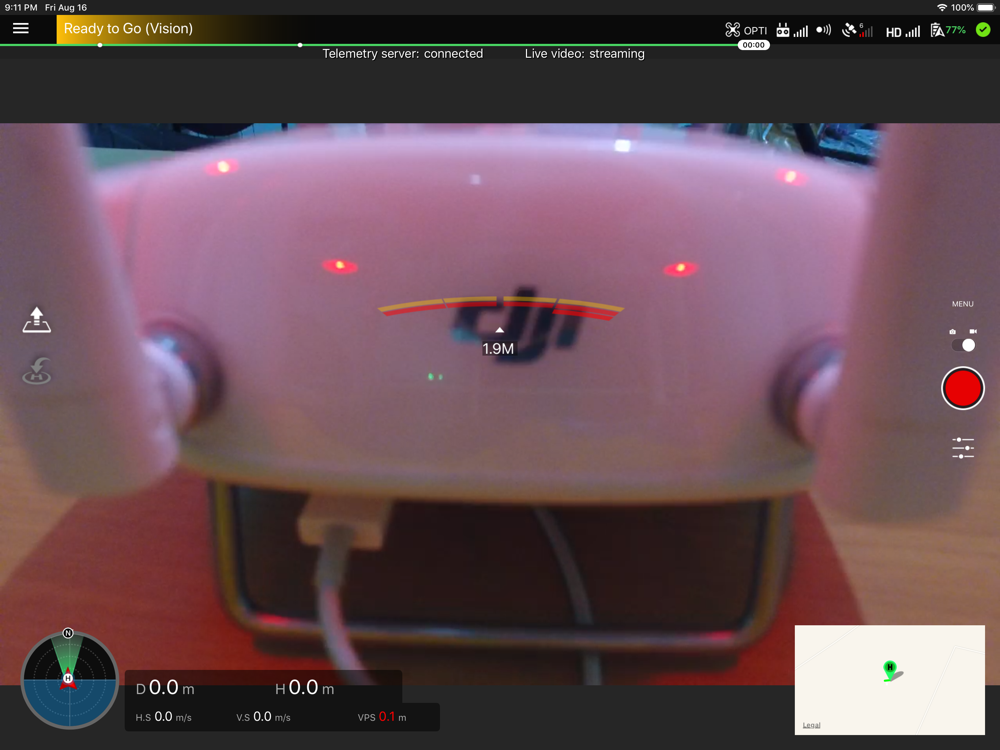
Task: Tap the return to home icon
Action: (36, 371)
